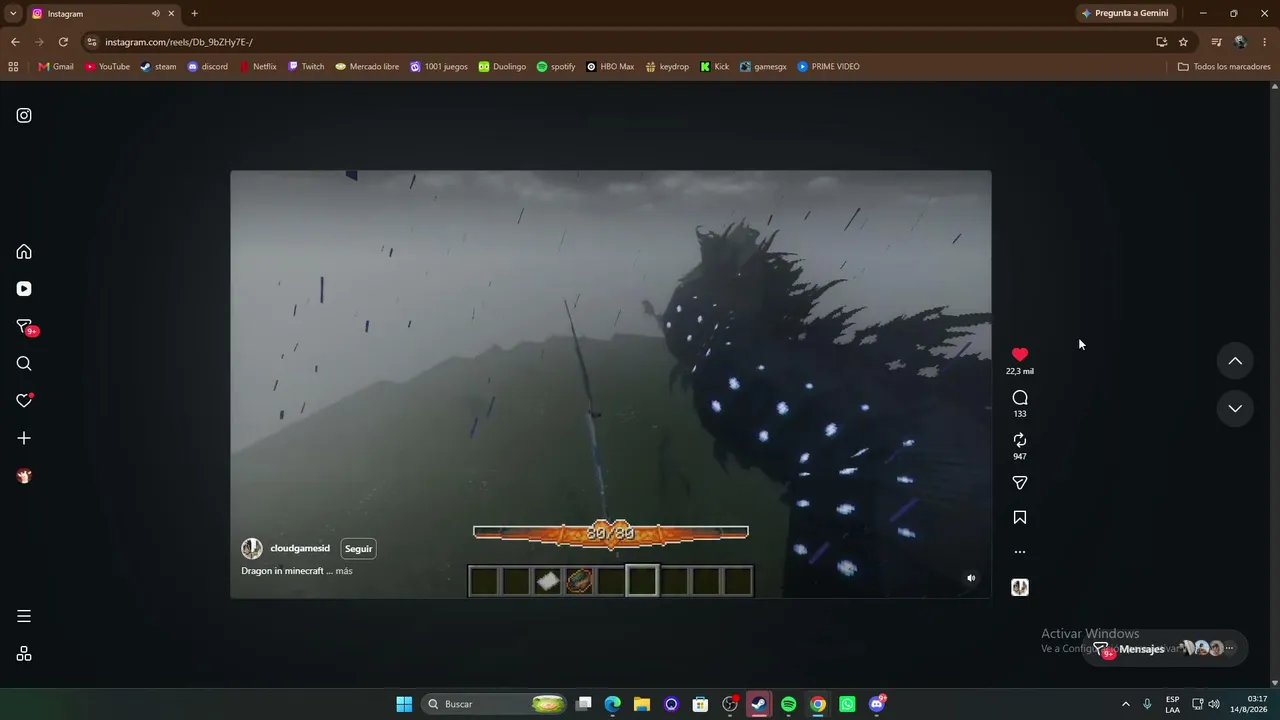This screenshot has width=1280, height=720.
Task: Reload the Instagram page
Action: [x=63, y=42]
